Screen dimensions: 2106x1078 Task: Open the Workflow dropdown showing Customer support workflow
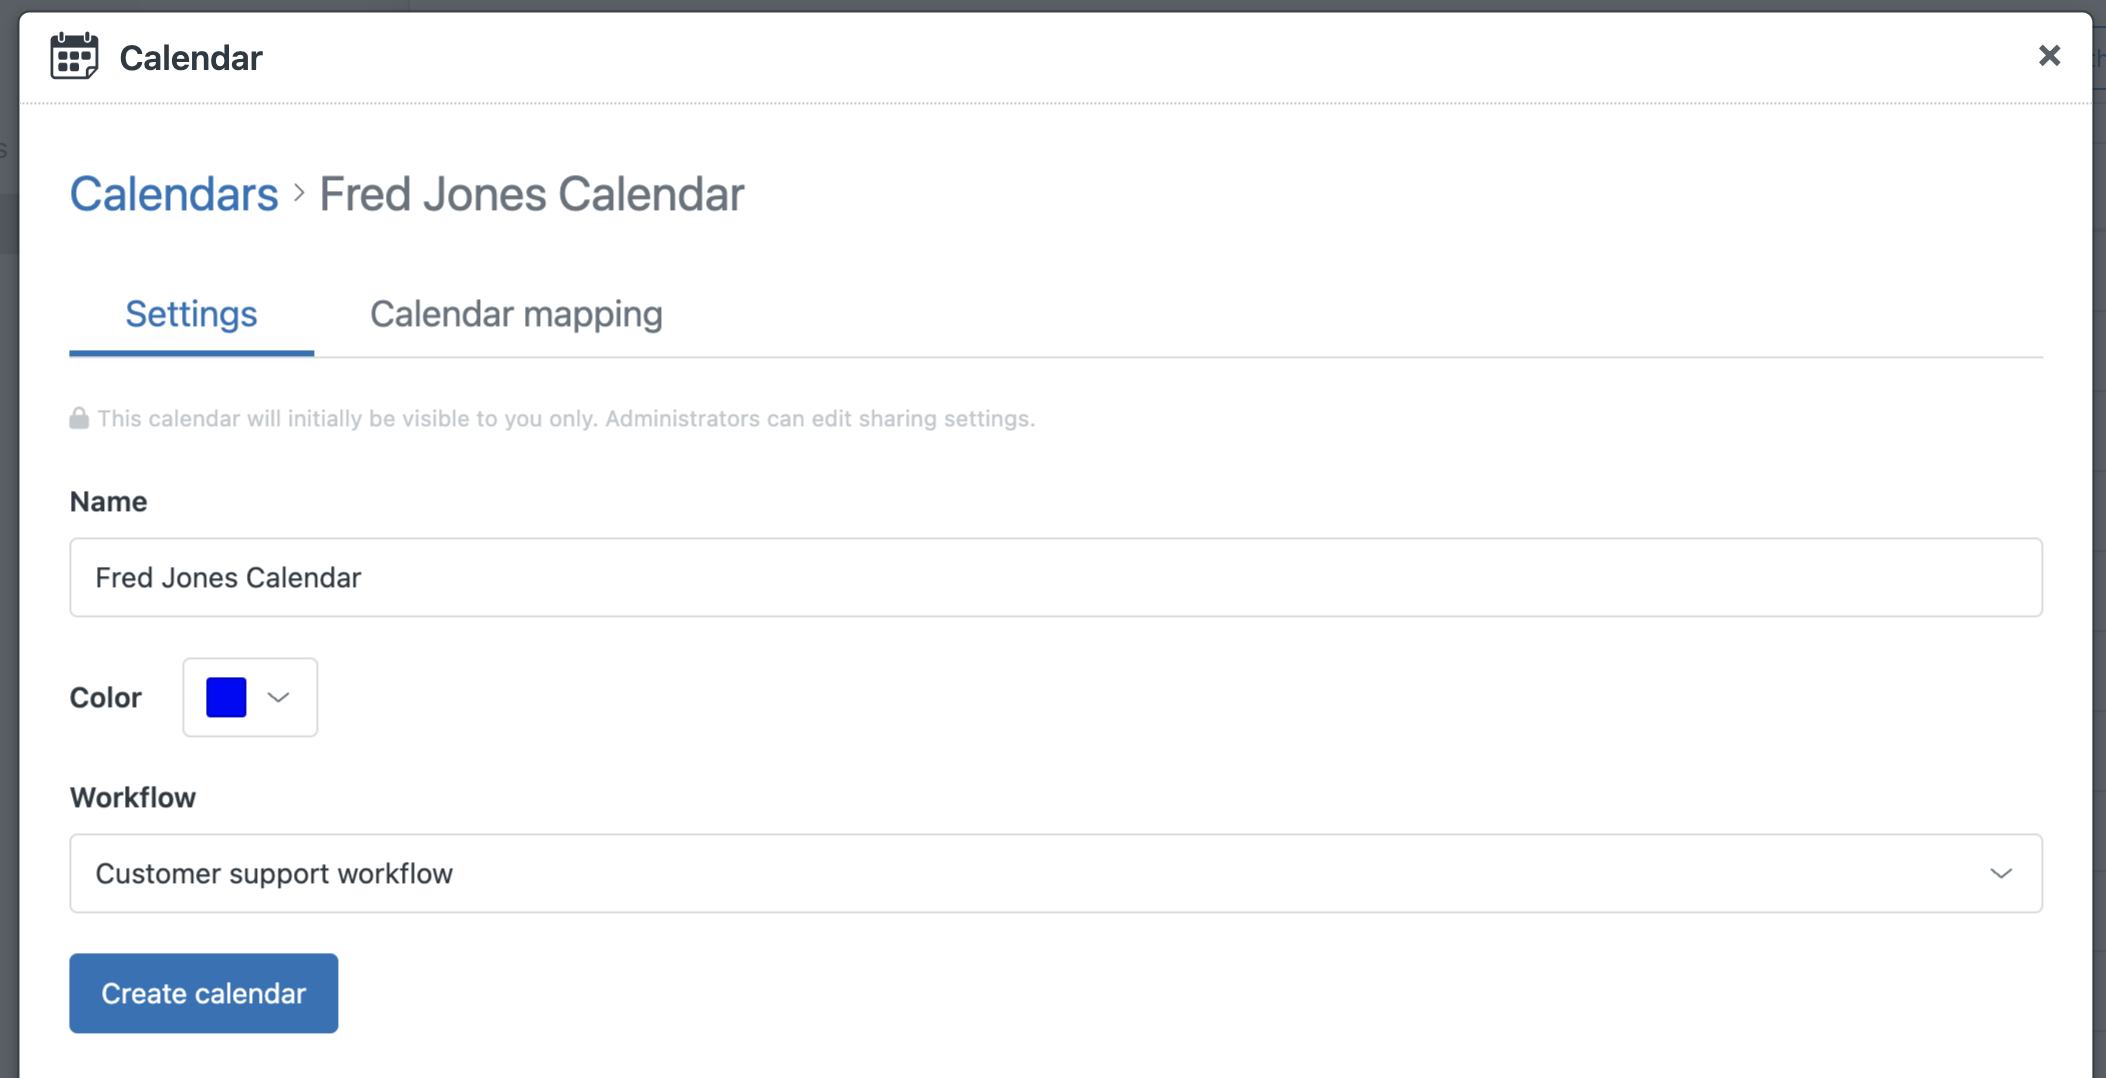1056,873
